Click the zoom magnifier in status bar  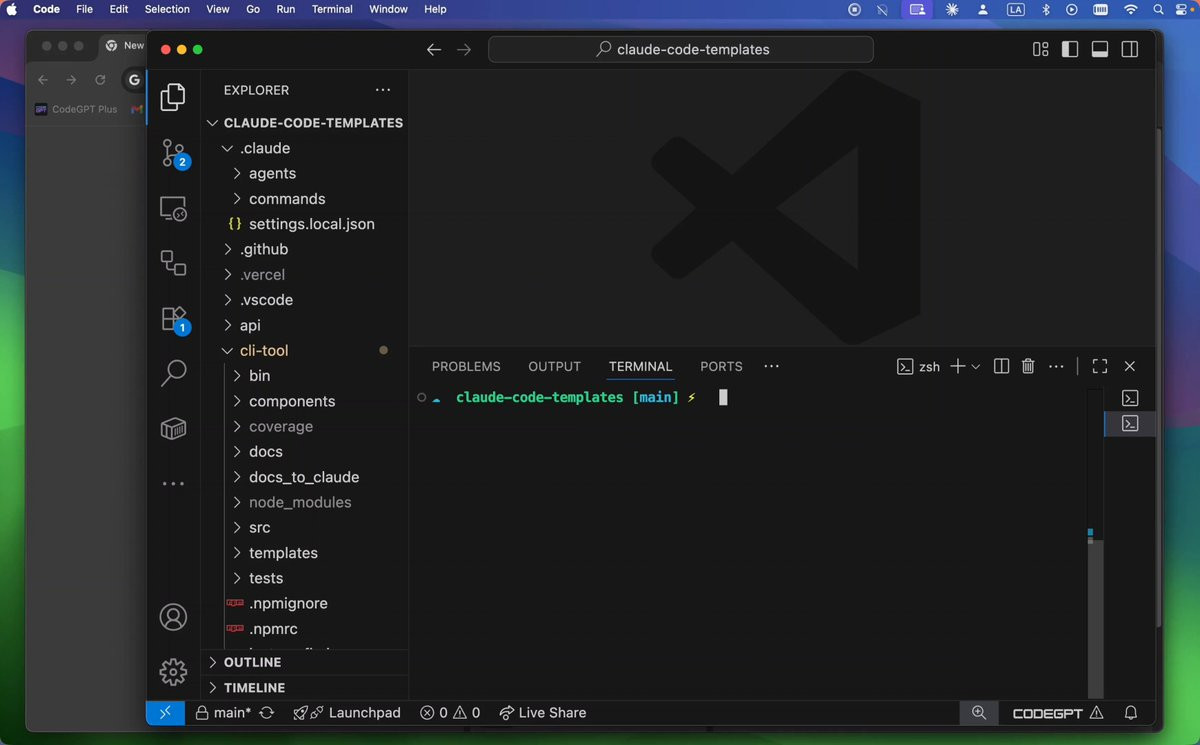click(979, 713)
